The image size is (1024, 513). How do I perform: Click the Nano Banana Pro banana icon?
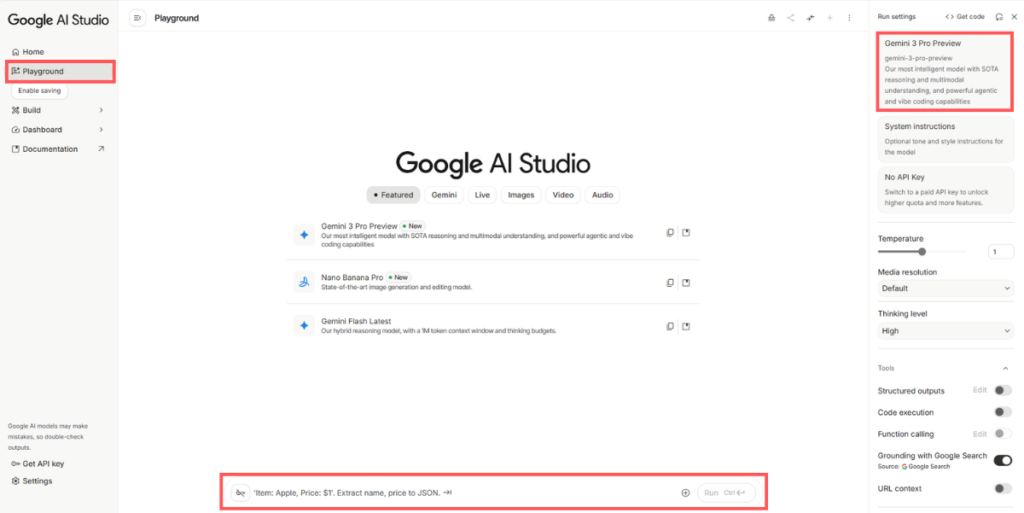(303, 281)
